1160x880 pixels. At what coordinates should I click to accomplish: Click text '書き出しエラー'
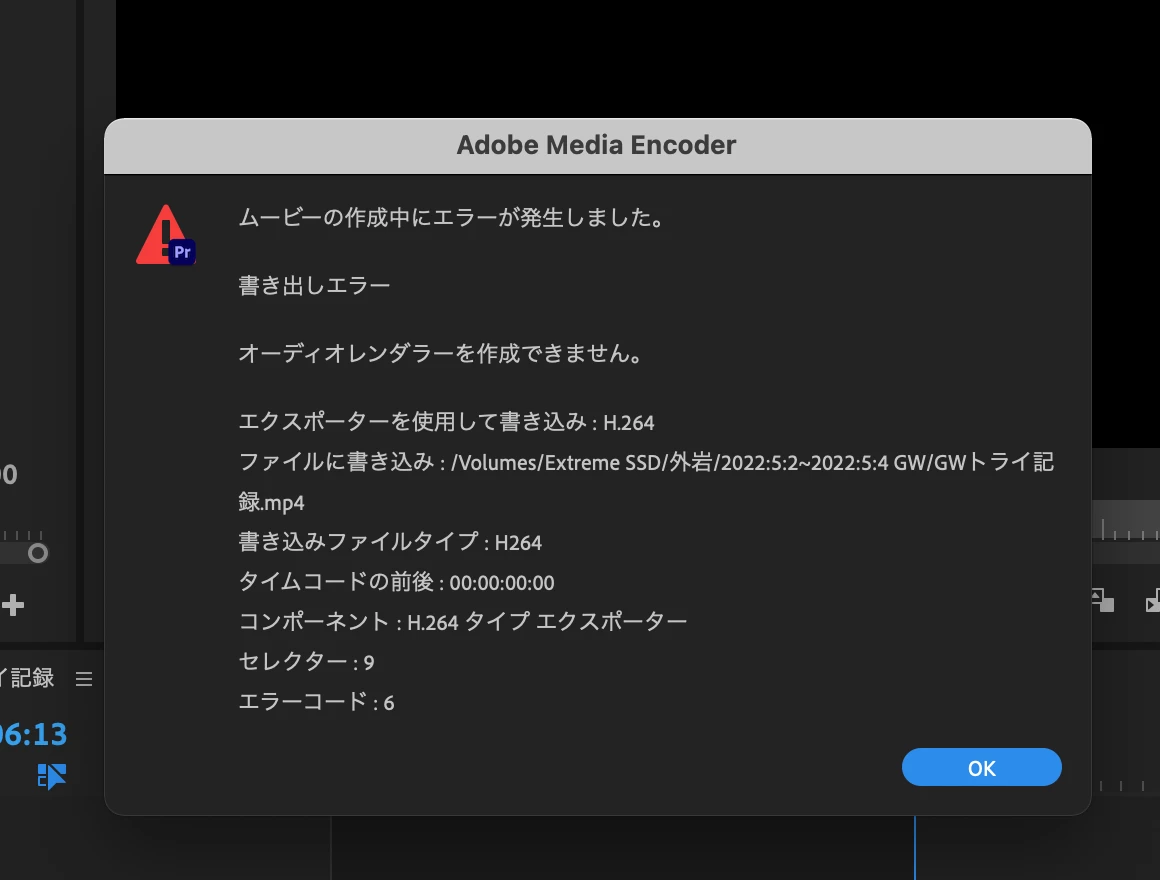(314, 285)
